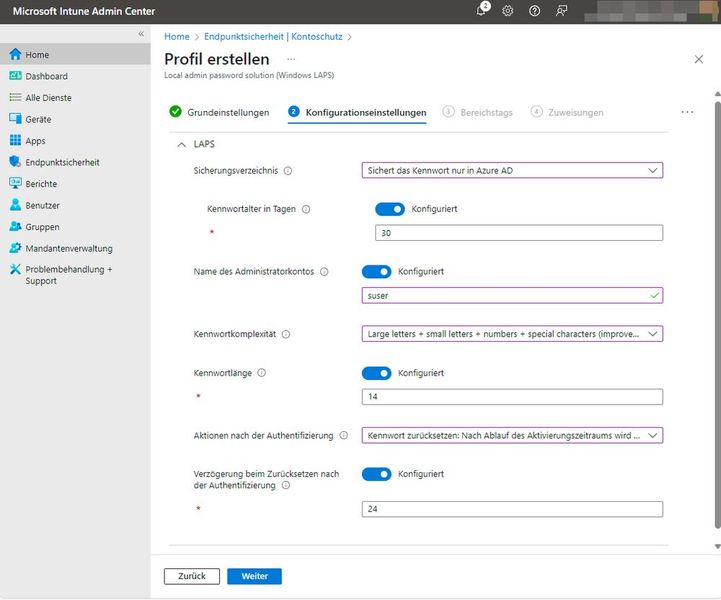The height and width of the screenshot is (600, 721).
Task: Show info for Name des Administratorkontos
Action: coord(324,272)
